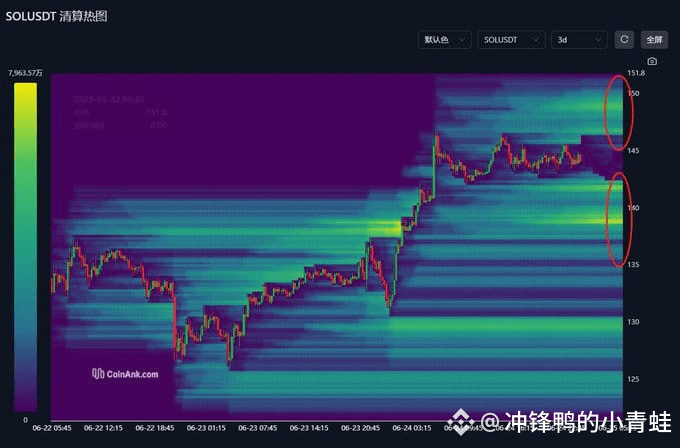Click the 125 price axis label

click(633, 379)
